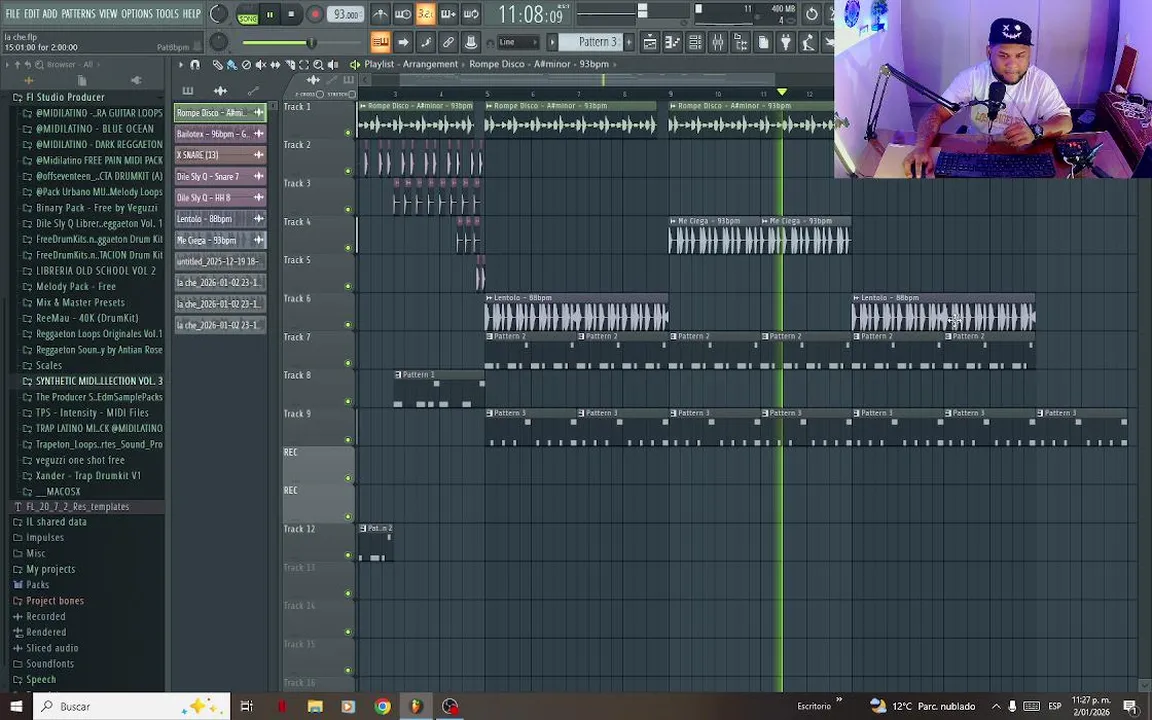Select the playlist Zoom magnifier tool
The height and width of the screenshot is (720, 1152).
(319, 65)
